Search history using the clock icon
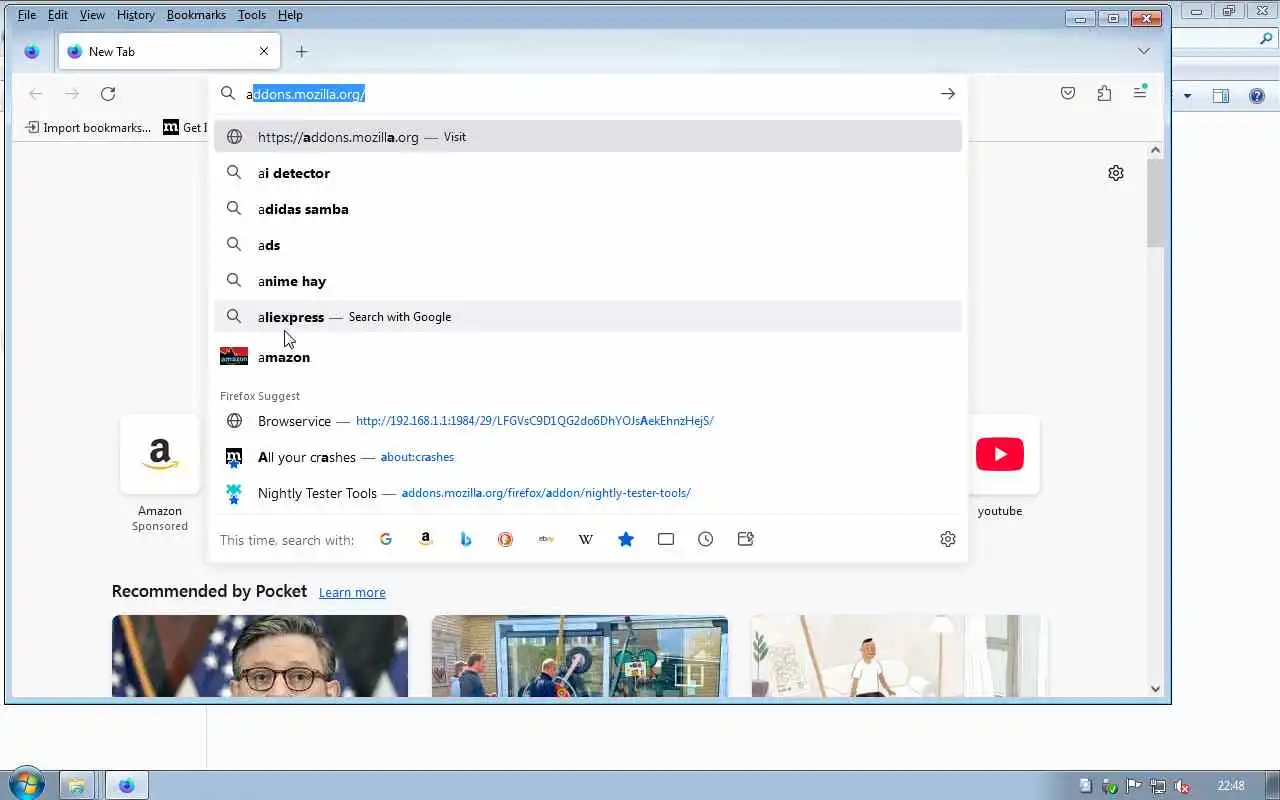This screenshot has height=800, width=1280. point(706,539)
